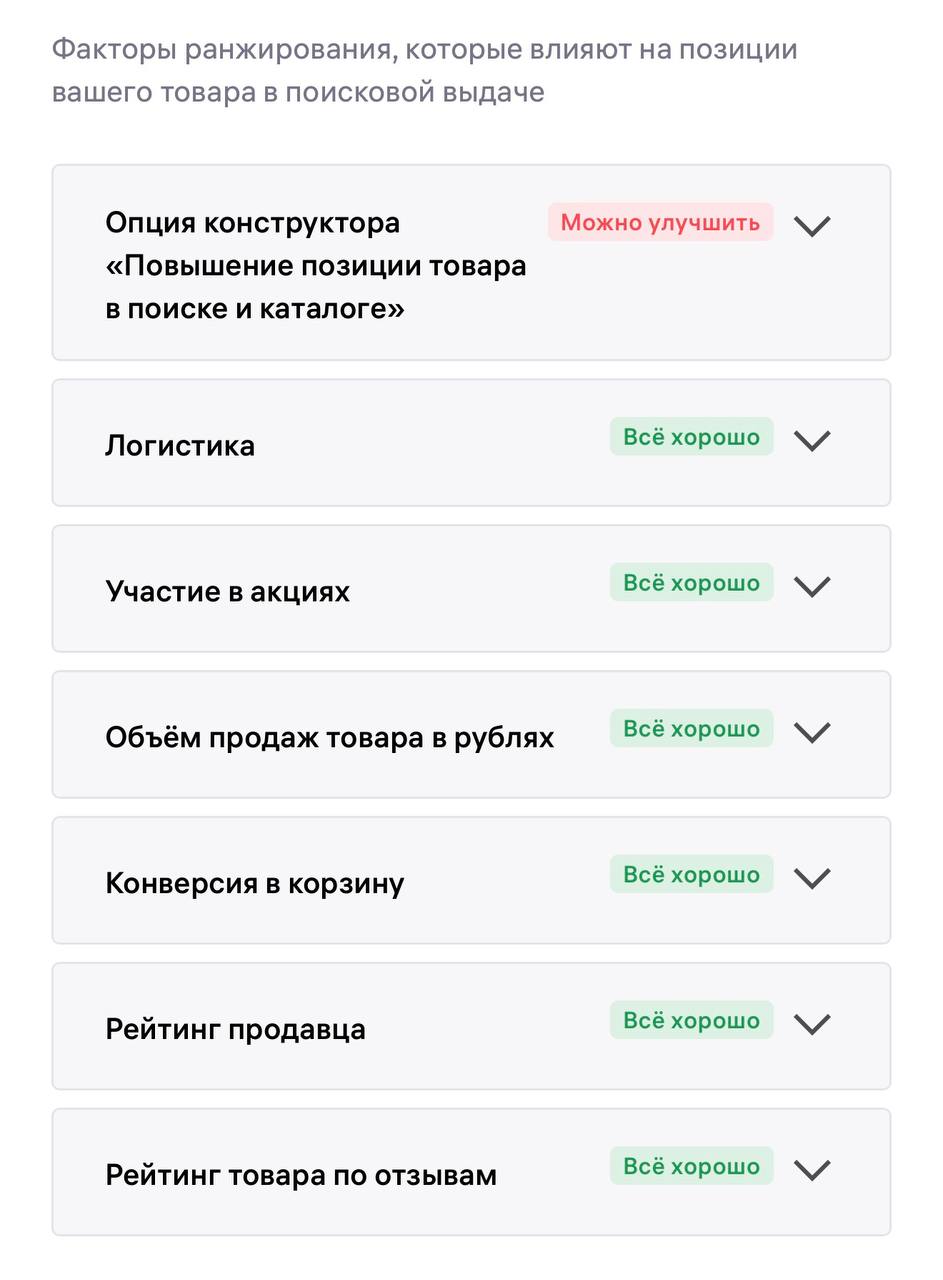Open the Логистика title text
This screenshot has width=943, height=1280.
(x=180, y=445)
